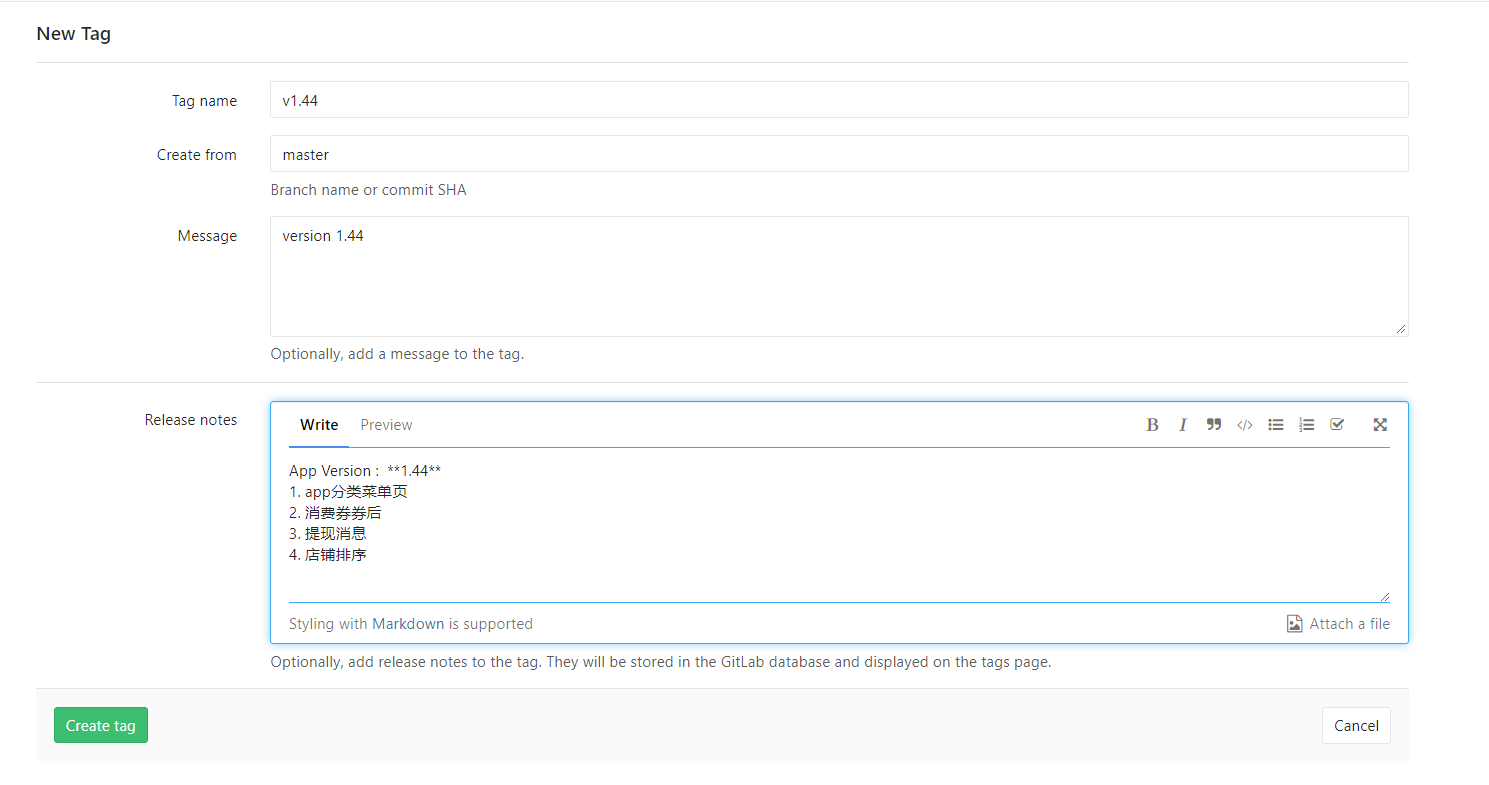1489x785 pixels.
Task: Click the 'Tag name' field label
Action: point(205,101)
